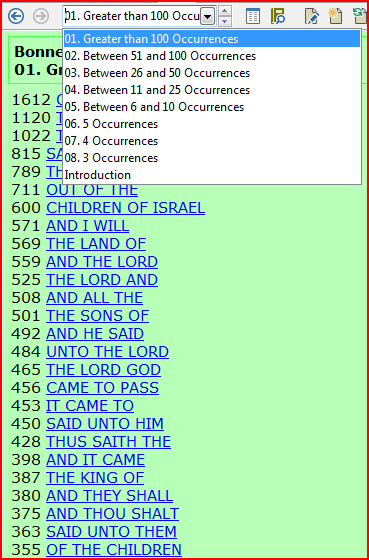Click the count '456' beside CAME TO PASS
The image size is (369, 560).
26,388
